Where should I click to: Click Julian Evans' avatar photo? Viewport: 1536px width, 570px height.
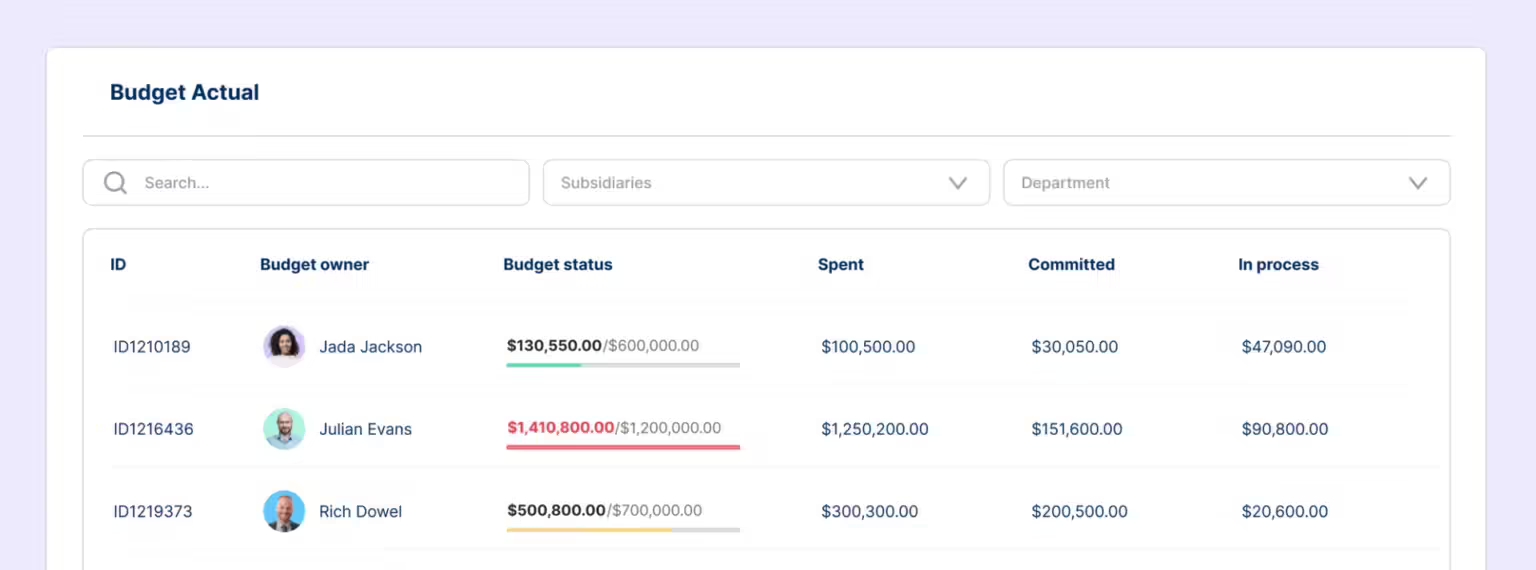(284, 429)
